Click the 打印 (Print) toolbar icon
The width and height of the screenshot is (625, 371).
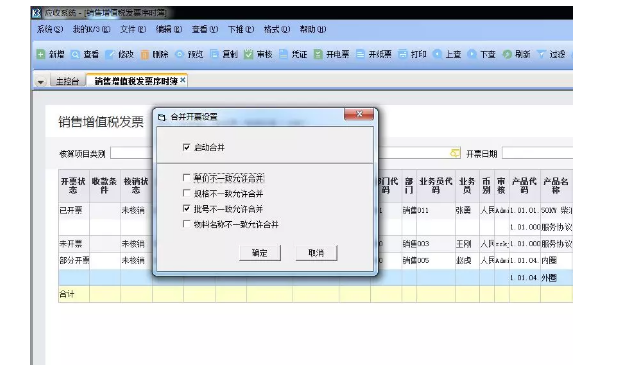coord(403,54)
